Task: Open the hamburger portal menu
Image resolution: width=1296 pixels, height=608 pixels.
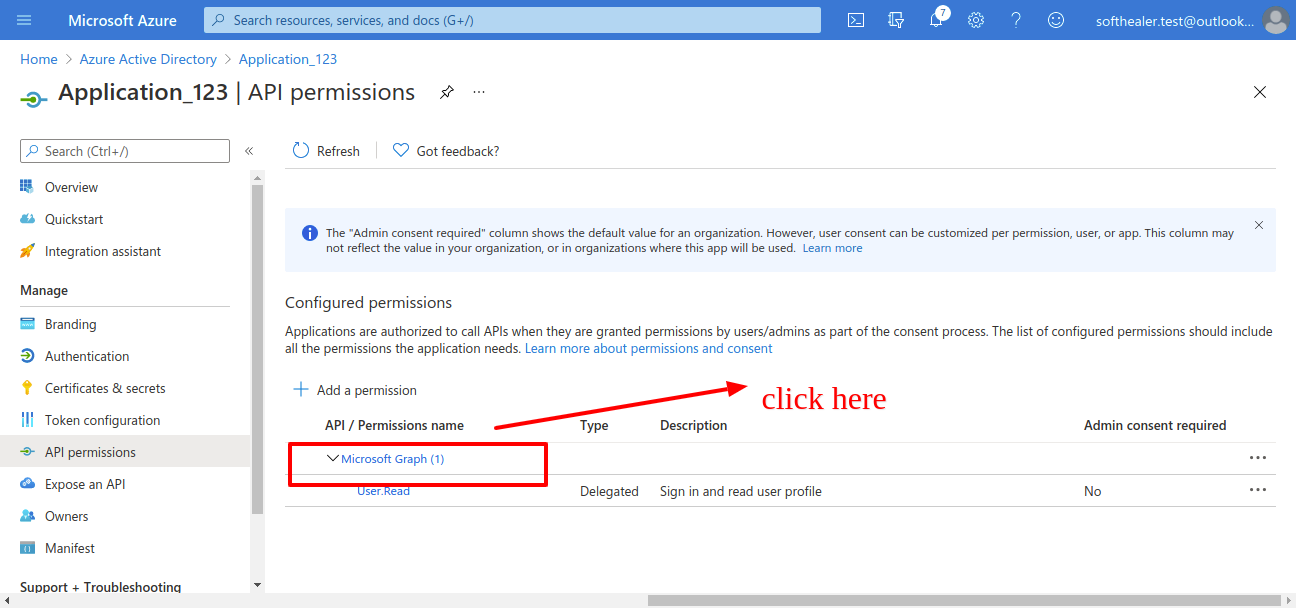Action: point(24,20)
